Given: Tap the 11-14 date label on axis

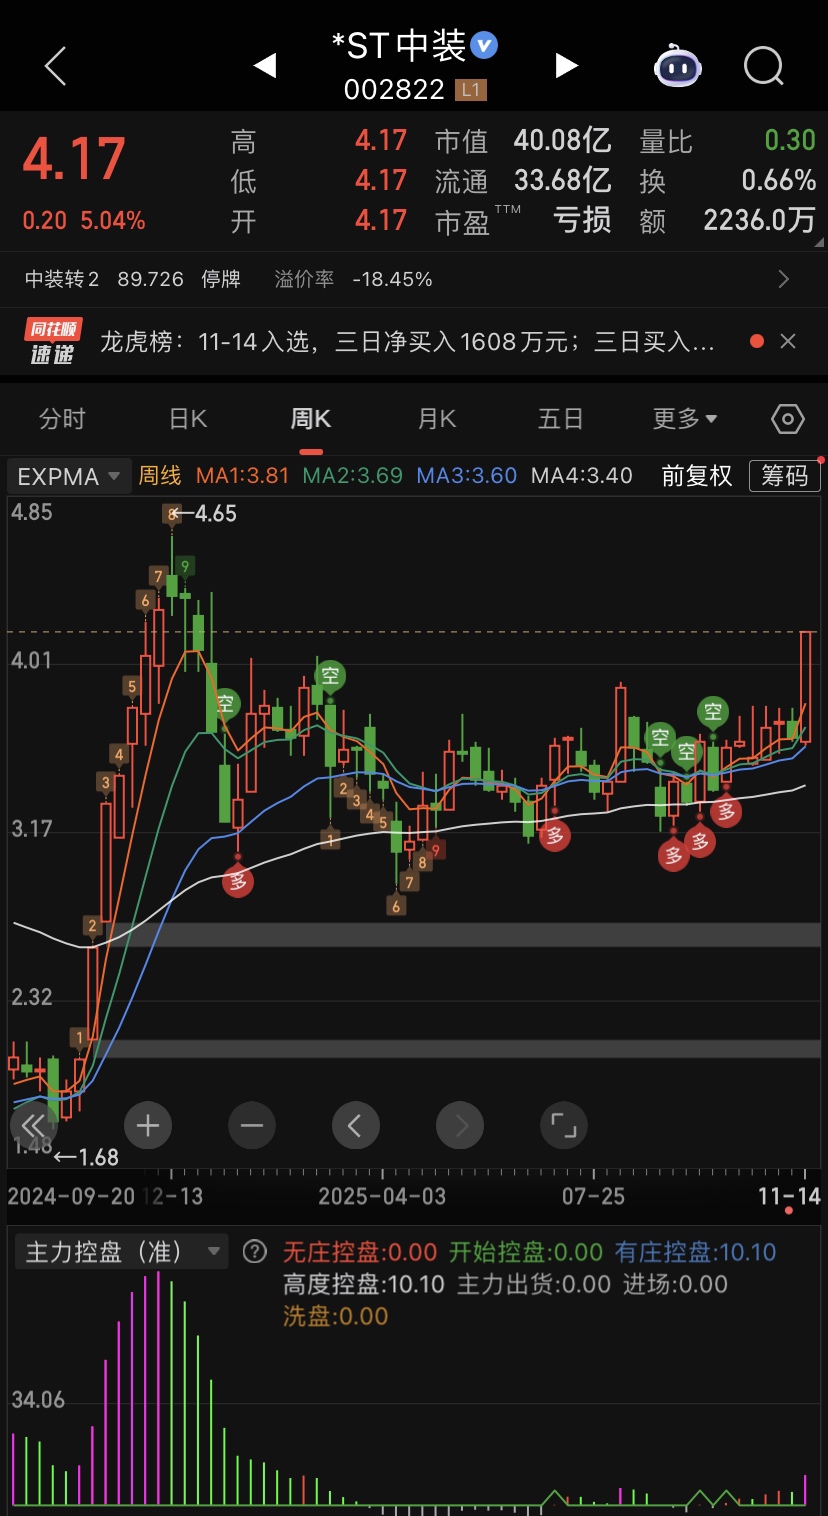Looking at the screenshot, I should (789, 1196).
